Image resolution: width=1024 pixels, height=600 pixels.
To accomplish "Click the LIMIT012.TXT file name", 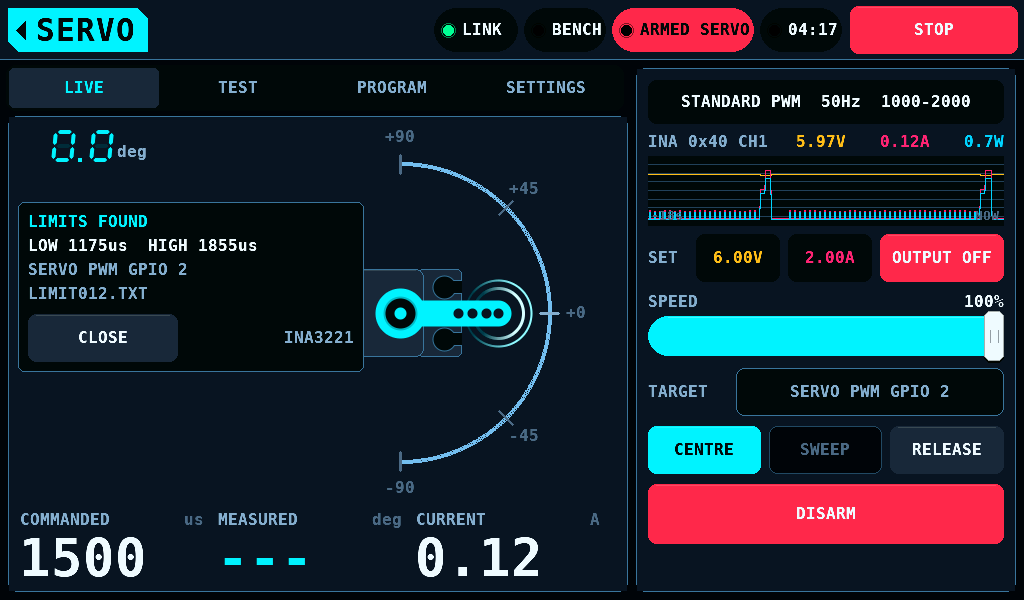I will pos(88,294).
